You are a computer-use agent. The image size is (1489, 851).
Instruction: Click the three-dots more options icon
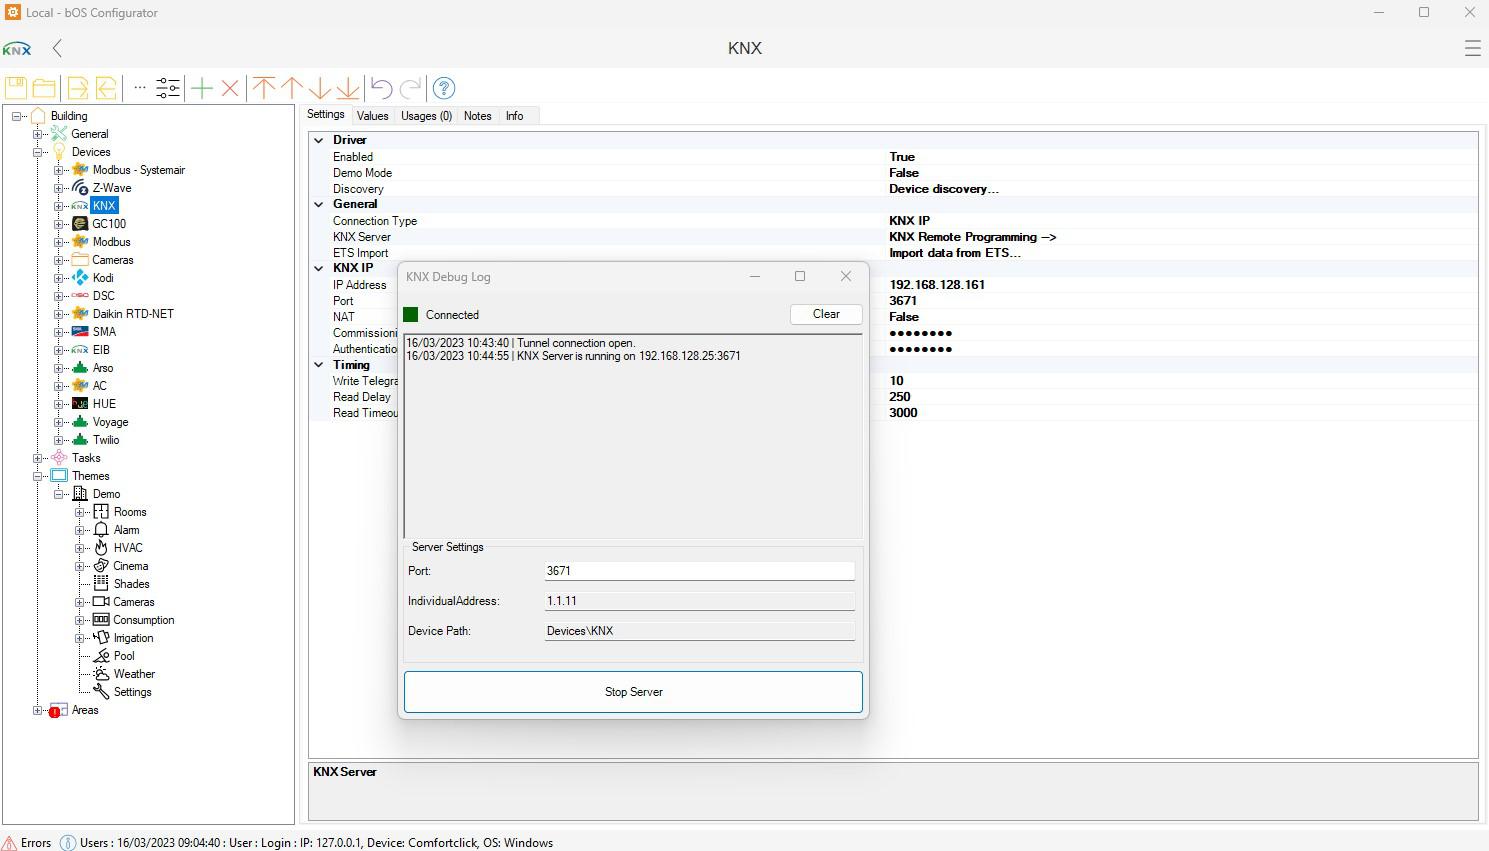point(140,88)
